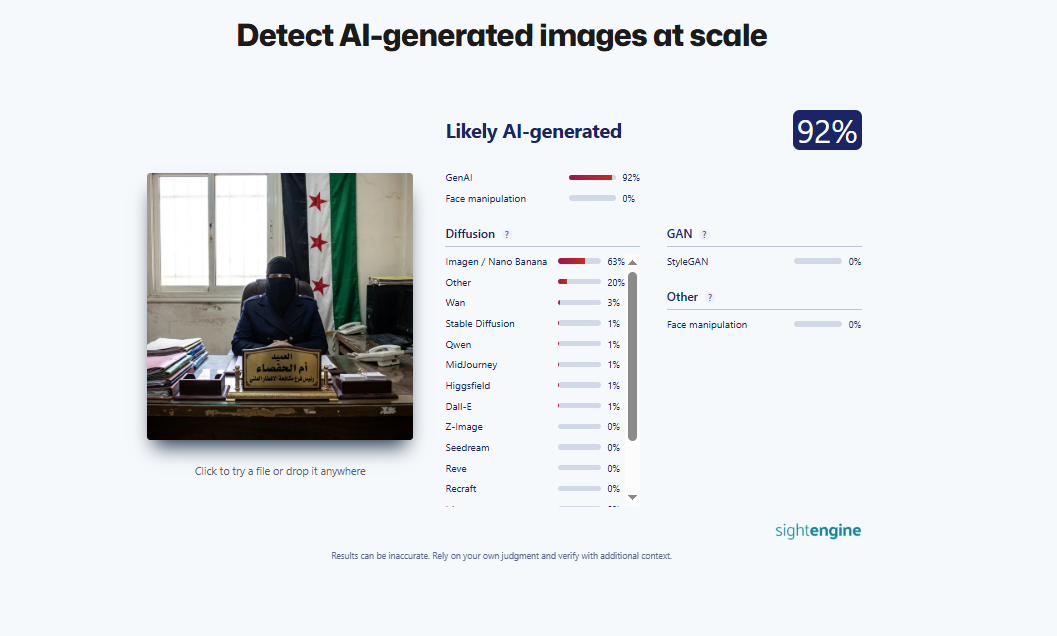Screen dimensions: 1057x636
Task: Click the scroll up arrow in the diffusion list
Action: [x=632, y=262]
